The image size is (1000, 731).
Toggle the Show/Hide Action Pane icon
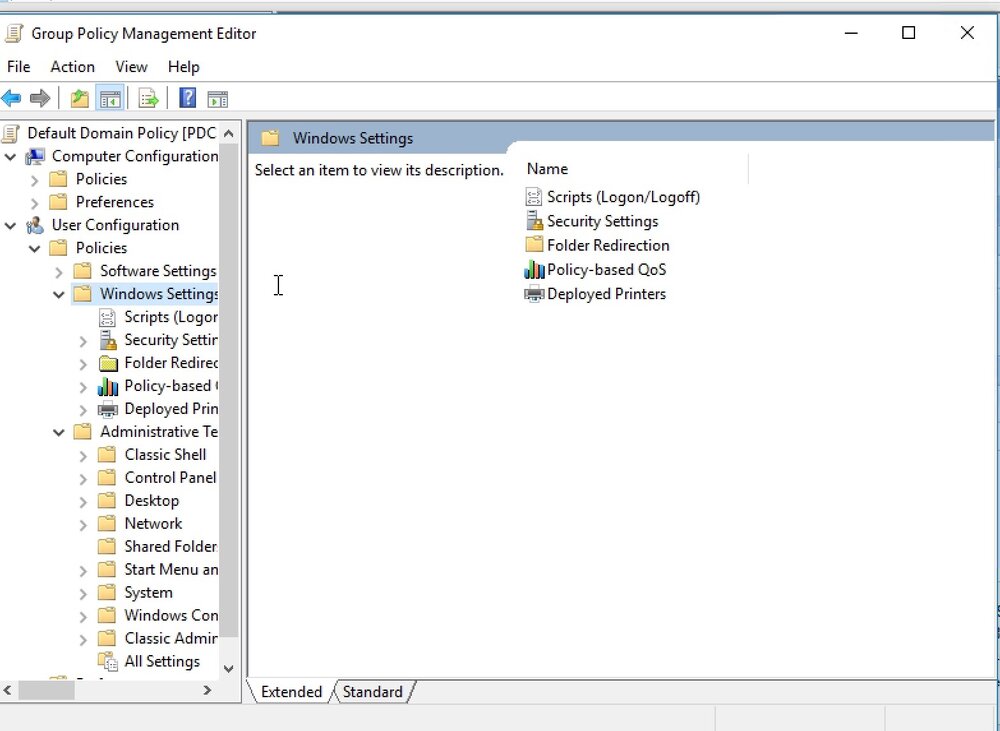coord(217,99)
